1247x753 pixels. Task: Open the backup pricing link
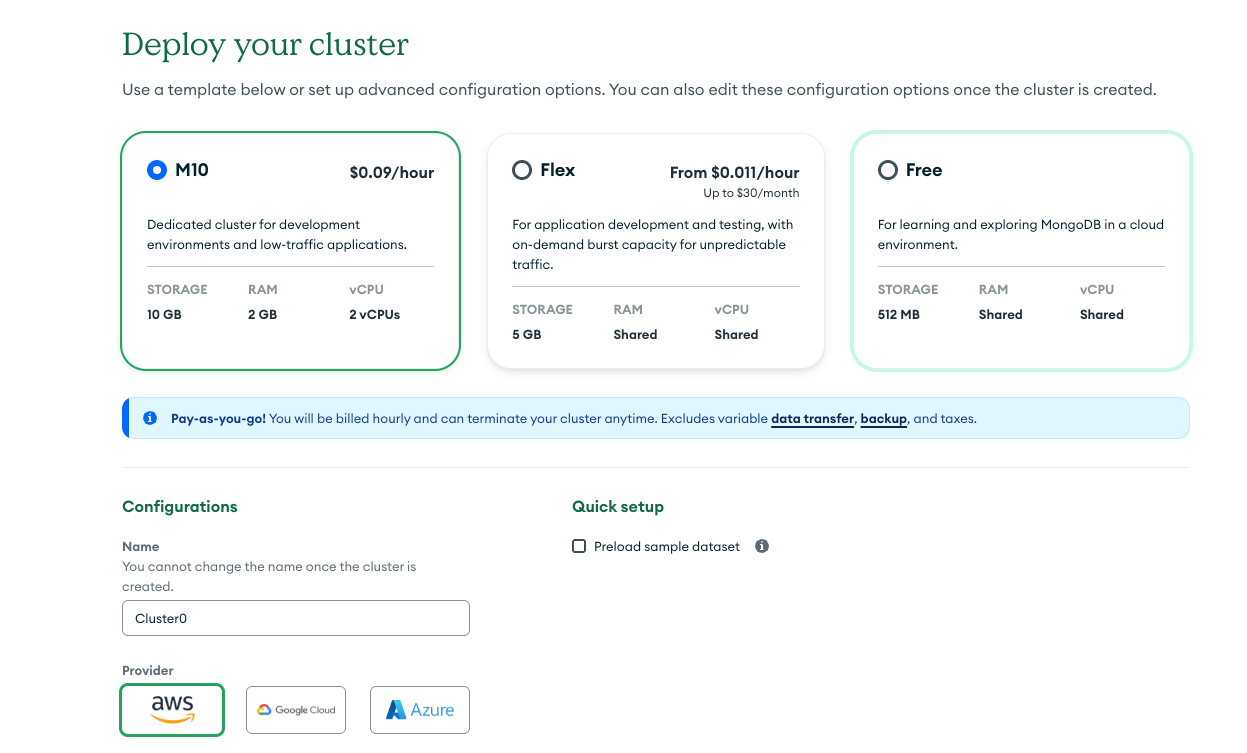tap(883, 418)
